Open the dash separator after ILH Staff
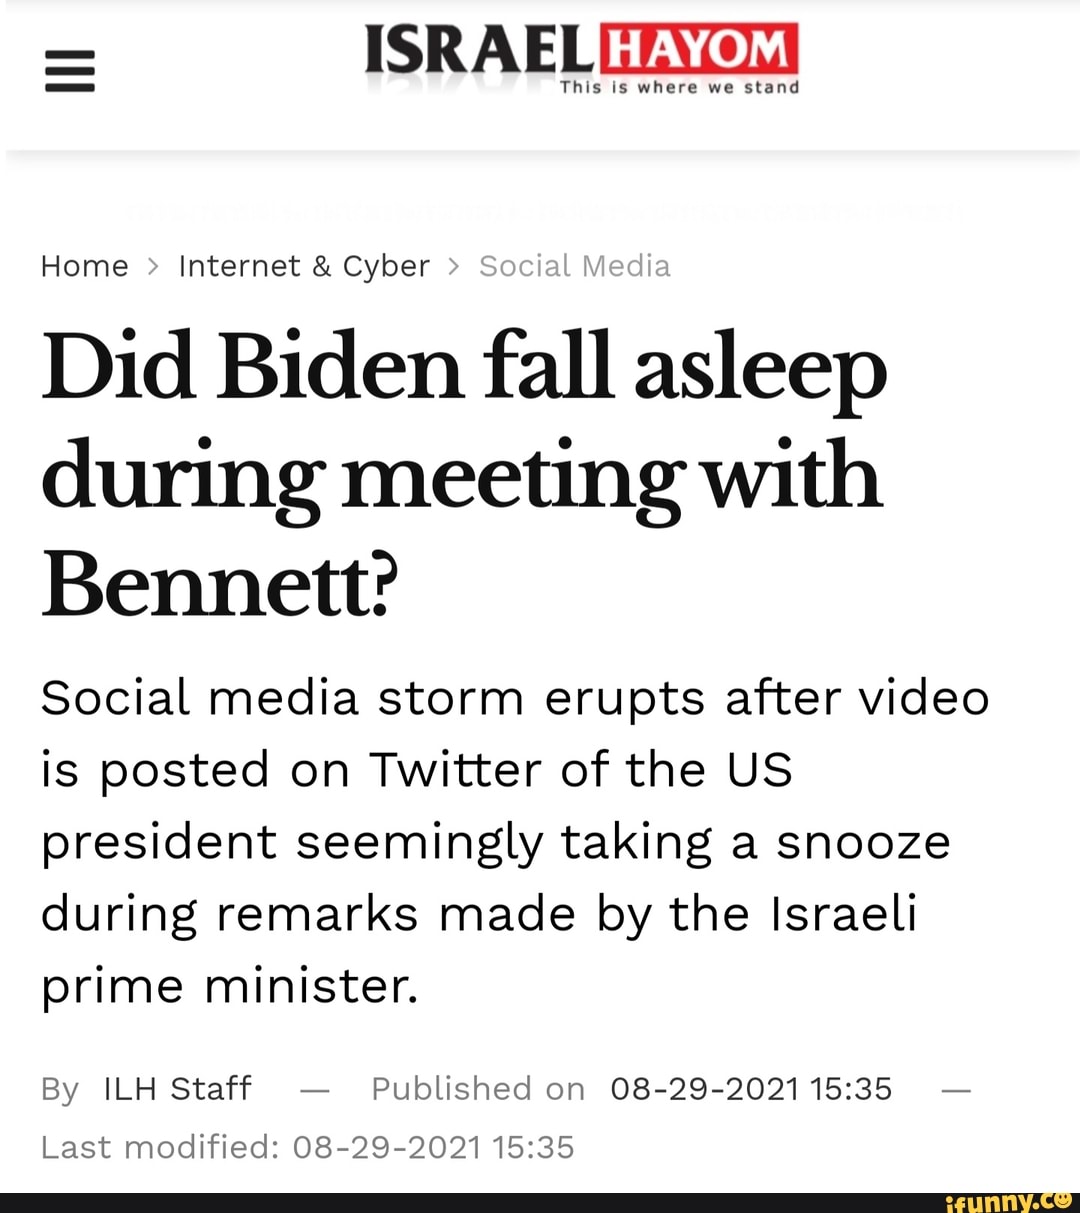Image resolution: width=1080 pixels, height=1213 pixels. [314, 1089]
